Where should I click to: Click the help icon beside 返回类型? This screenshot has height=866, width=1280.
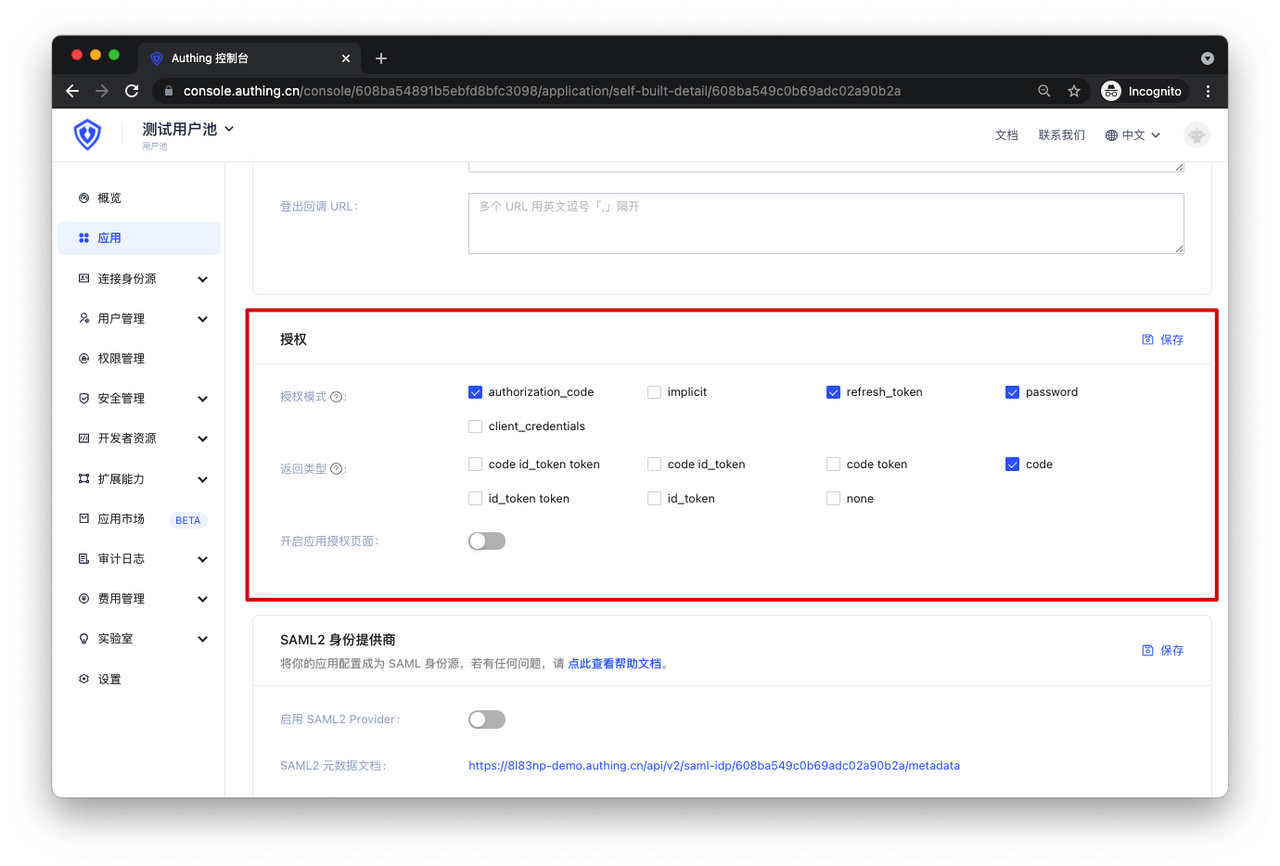click(x=337, y=469)
